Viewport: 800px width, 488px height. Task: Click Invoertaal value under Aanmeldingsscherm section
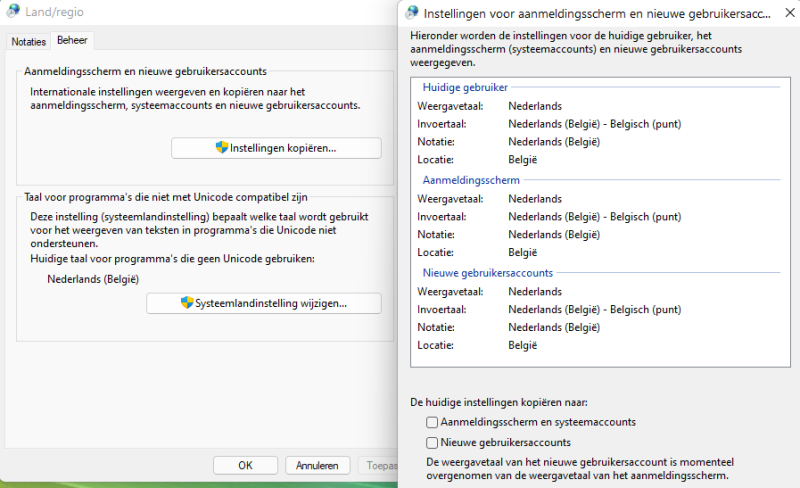[594, 216]
